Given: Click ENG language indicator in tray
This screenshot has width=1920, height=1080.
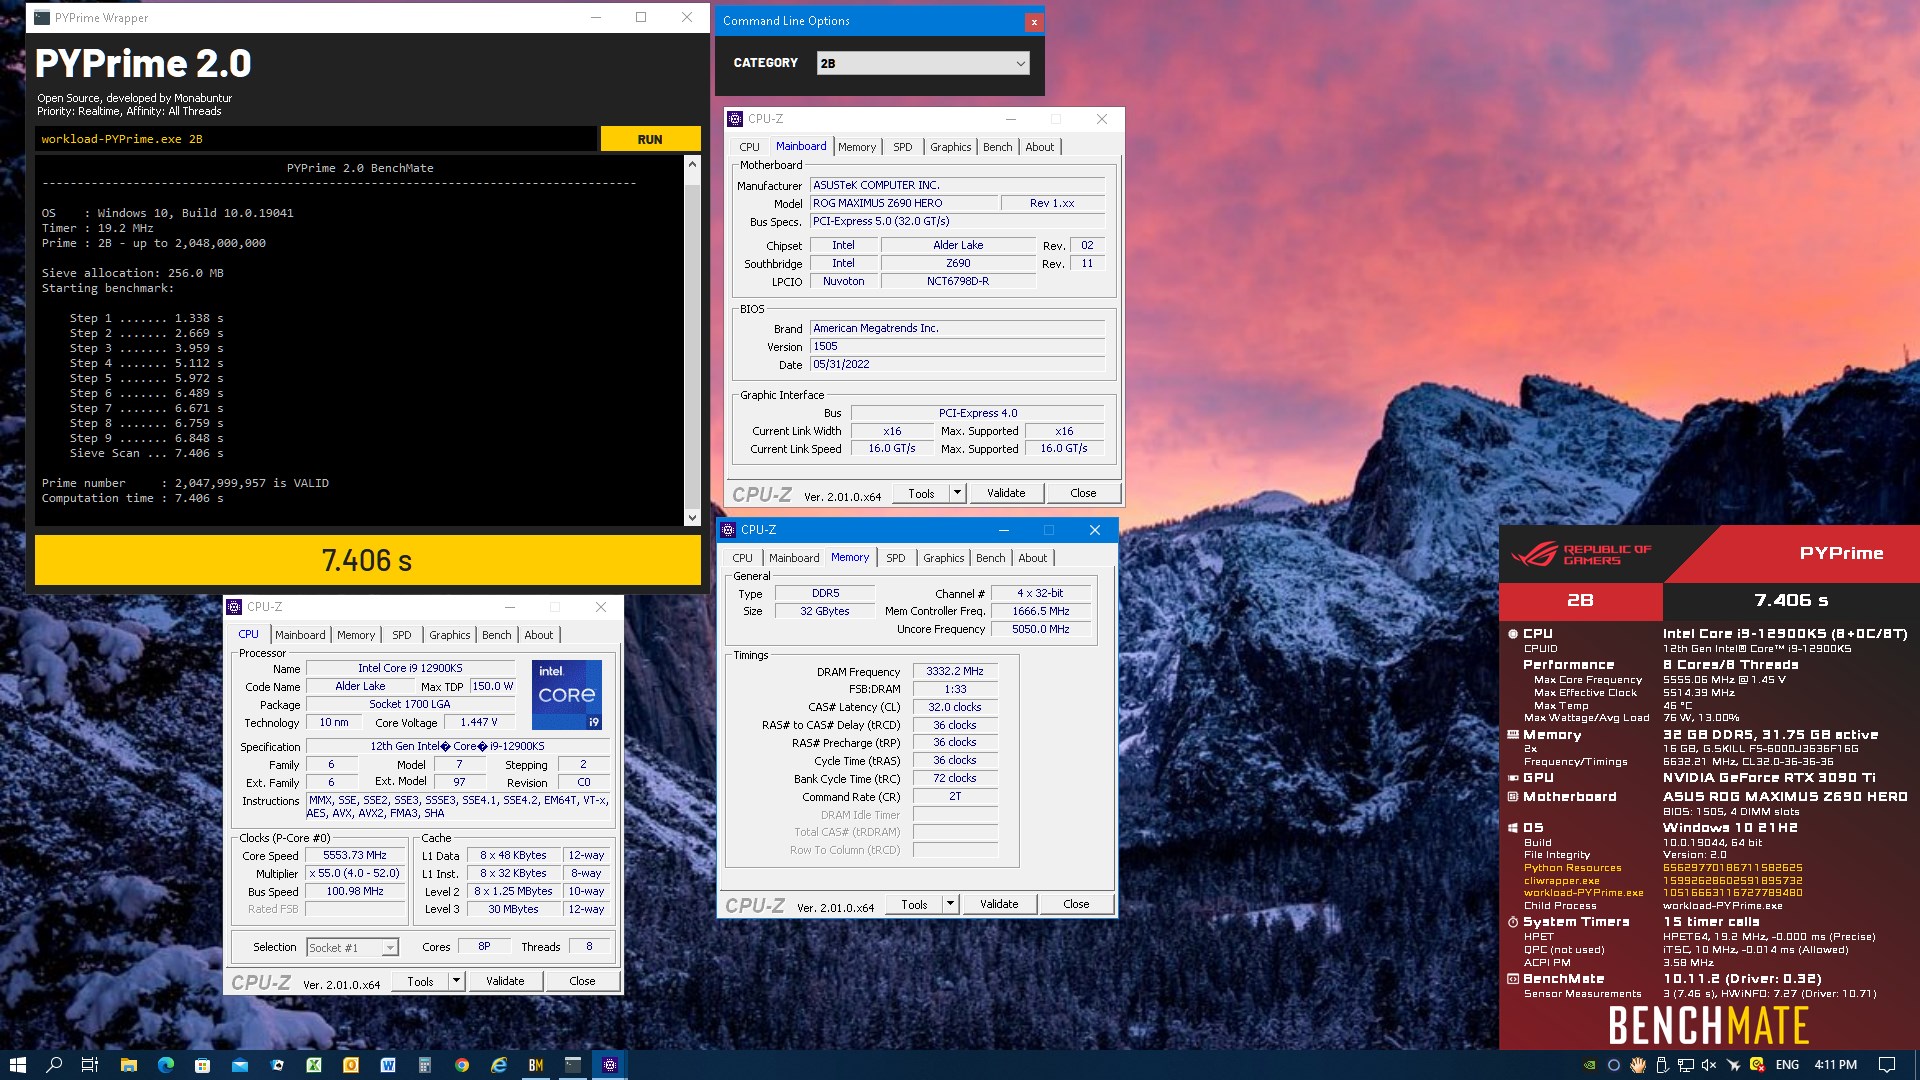Looking at the screenshot, I should click(x=1787, y=1065).
